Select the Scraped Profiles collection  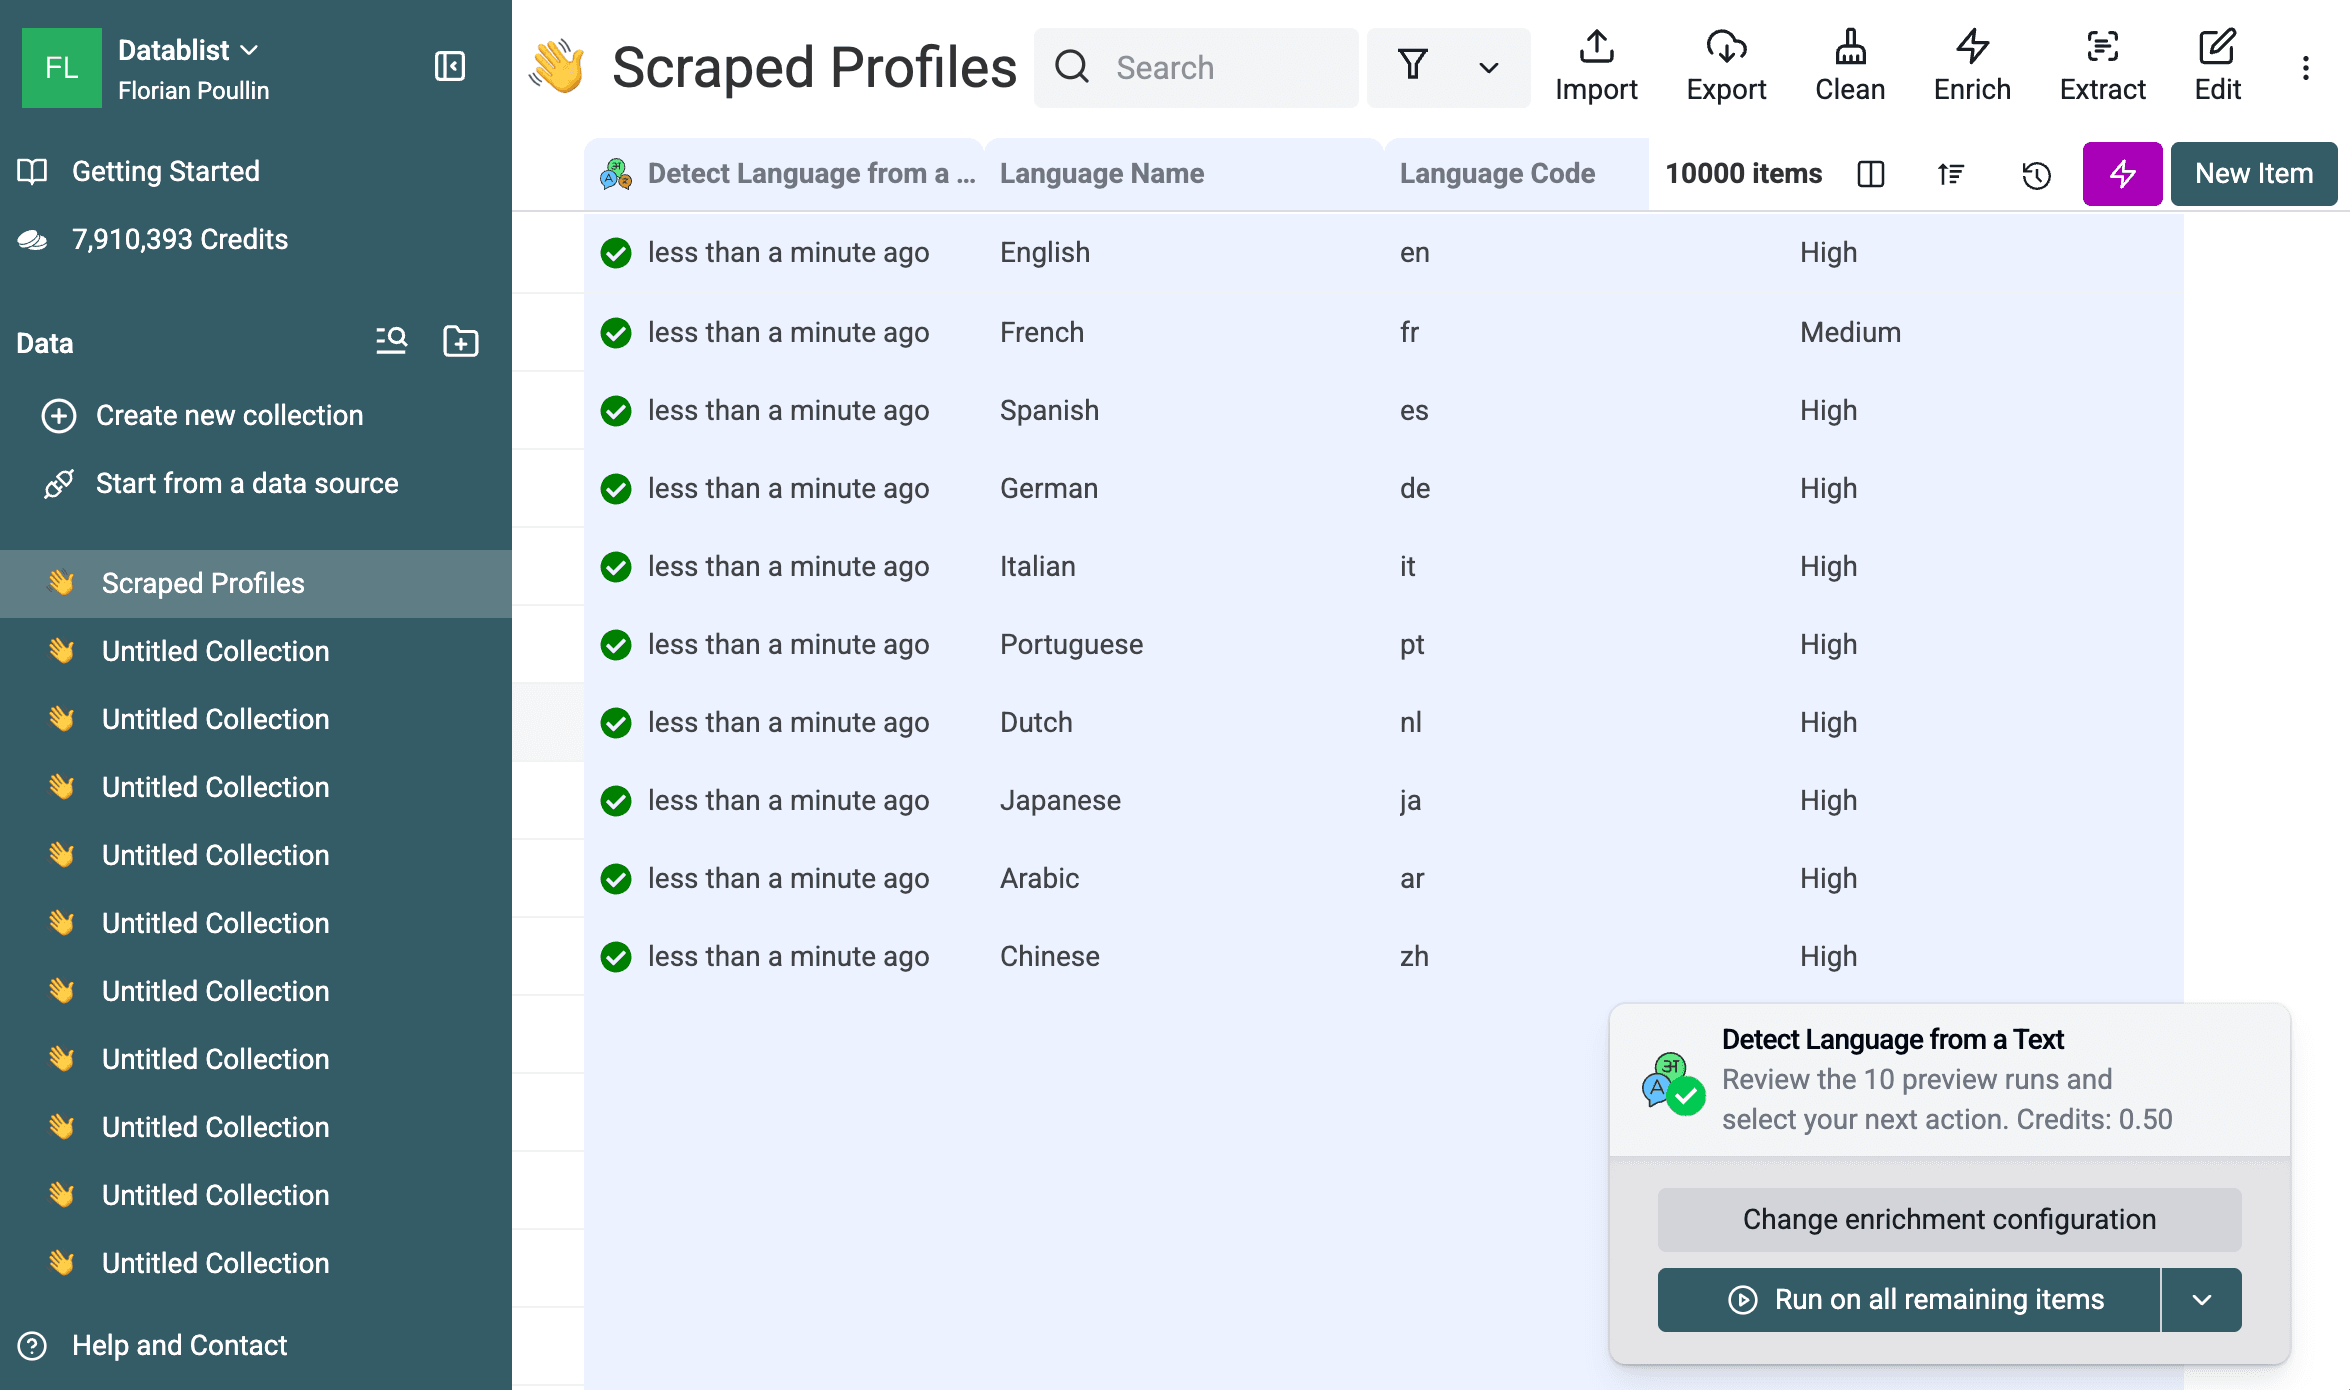(x=256, y=584)
